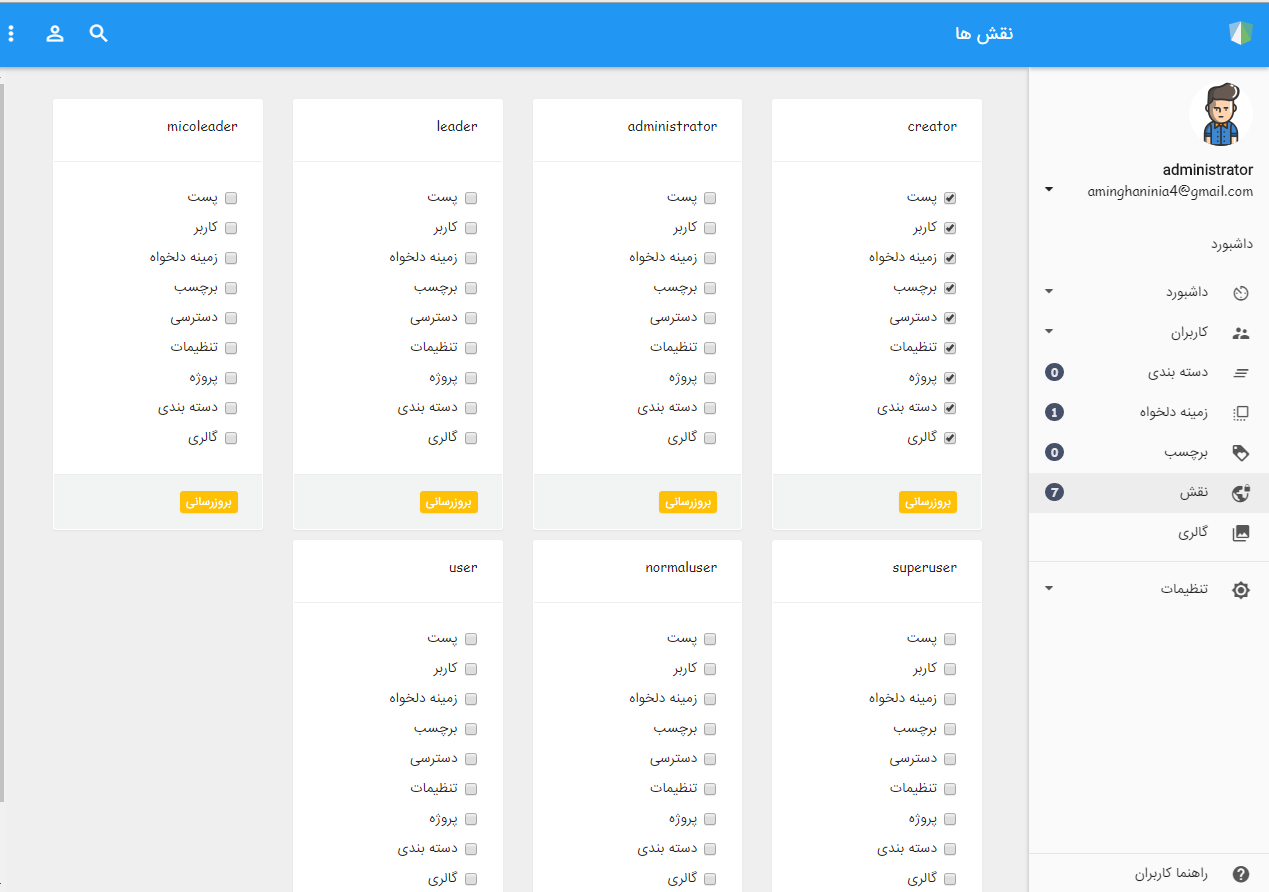The width and height of the screenshot is (1269, 892).
Task: Check زمینه دلخواه checkbox in superuser card
Action: [950, 699]
